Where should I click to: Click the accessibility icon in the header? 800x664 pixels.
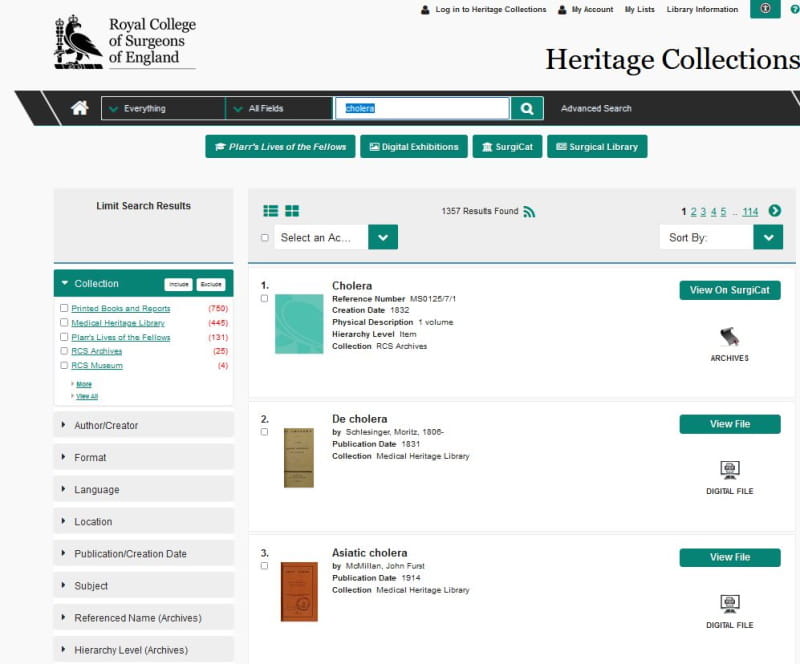click(765, 9)
